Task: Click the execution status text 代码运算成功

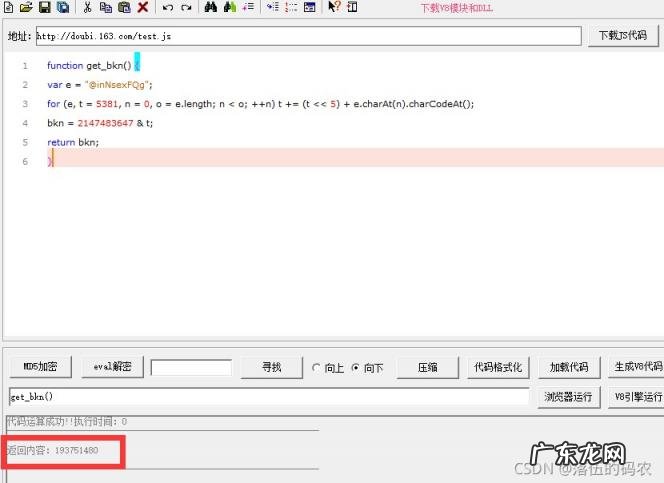Action: click(x=67, y=422)
